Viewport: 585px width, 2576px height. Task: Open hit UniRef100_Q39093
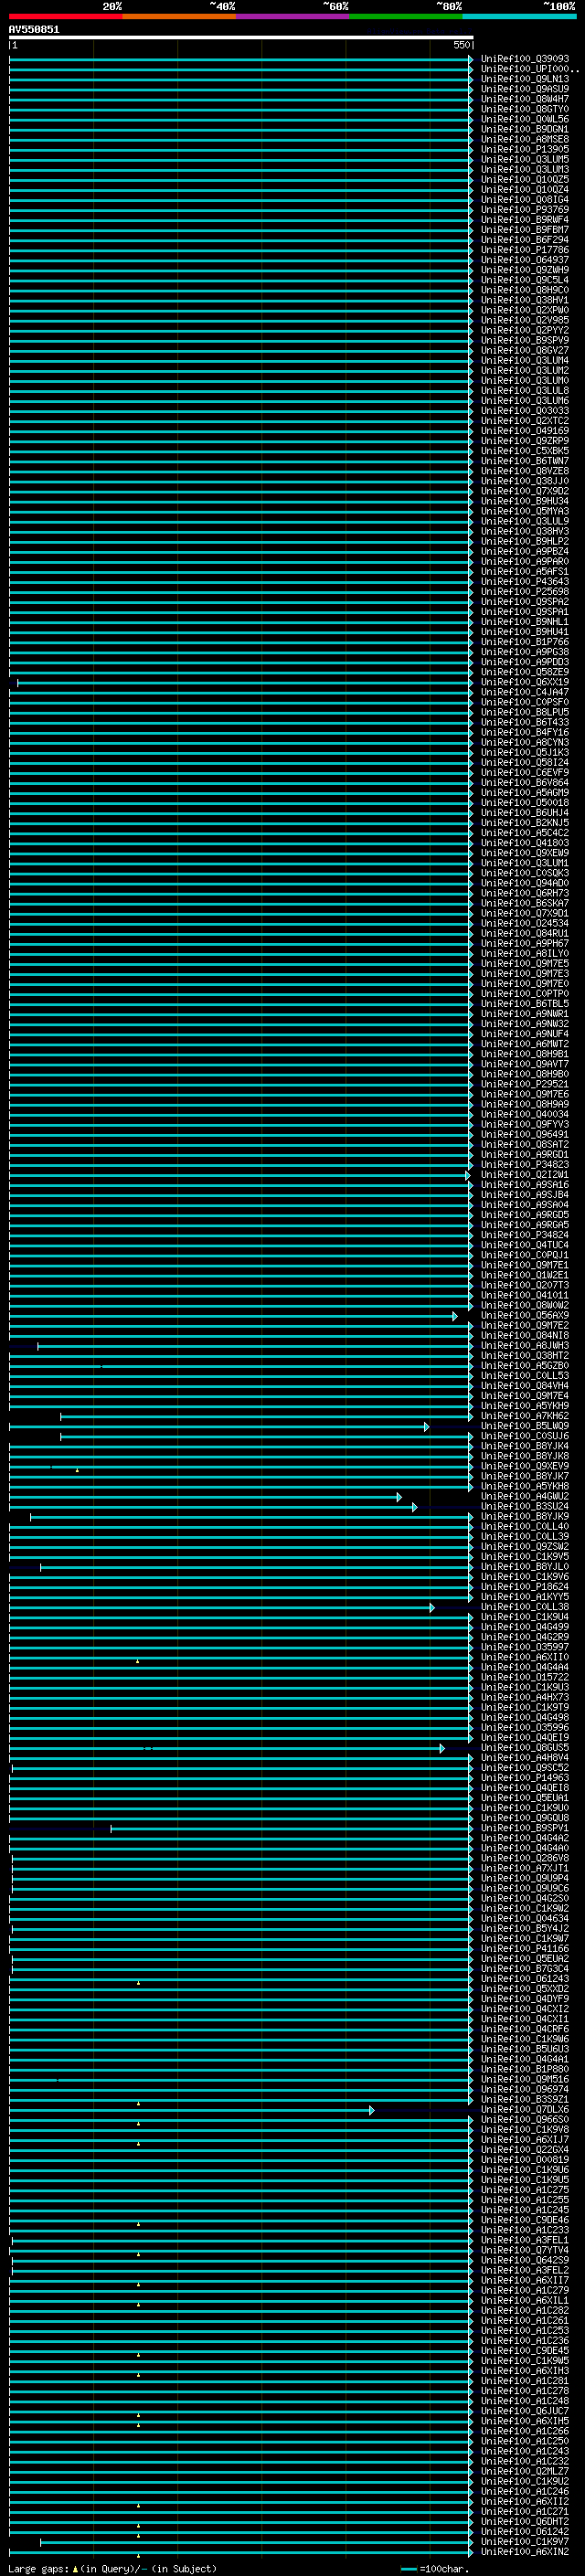525,59
